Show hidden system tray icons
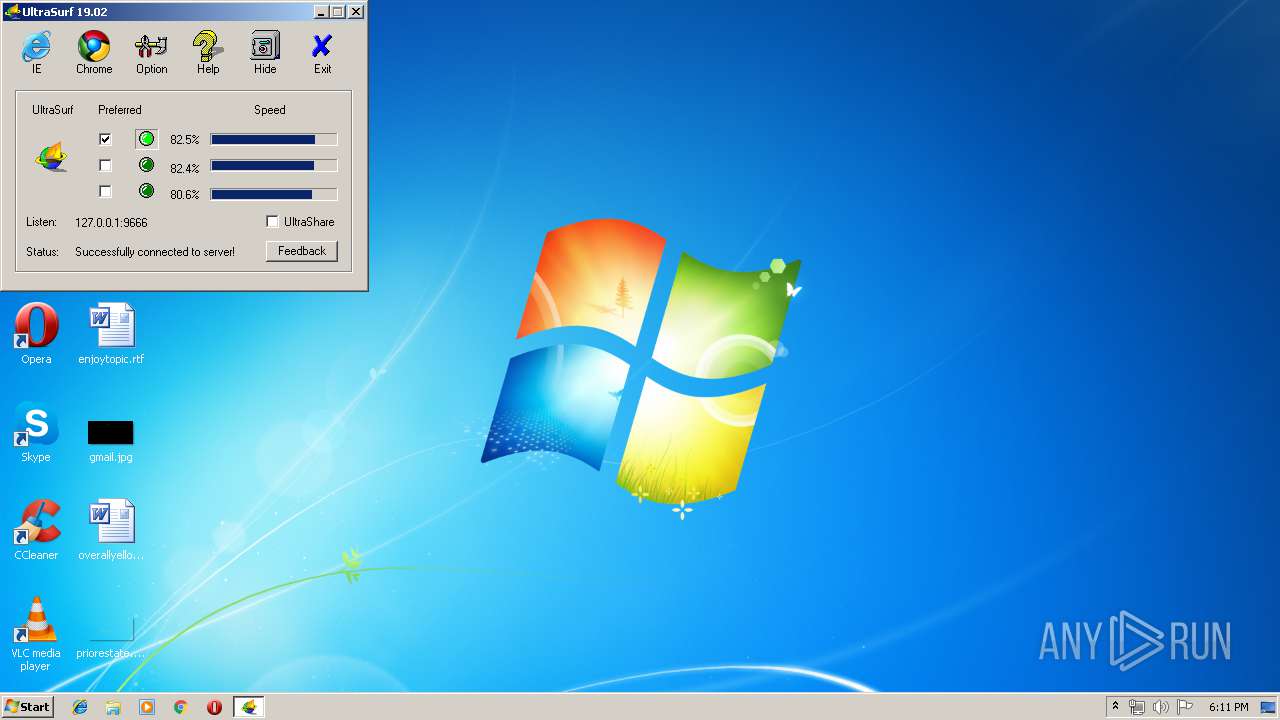Screen dimensions: 1280x720 (1115, 707)
